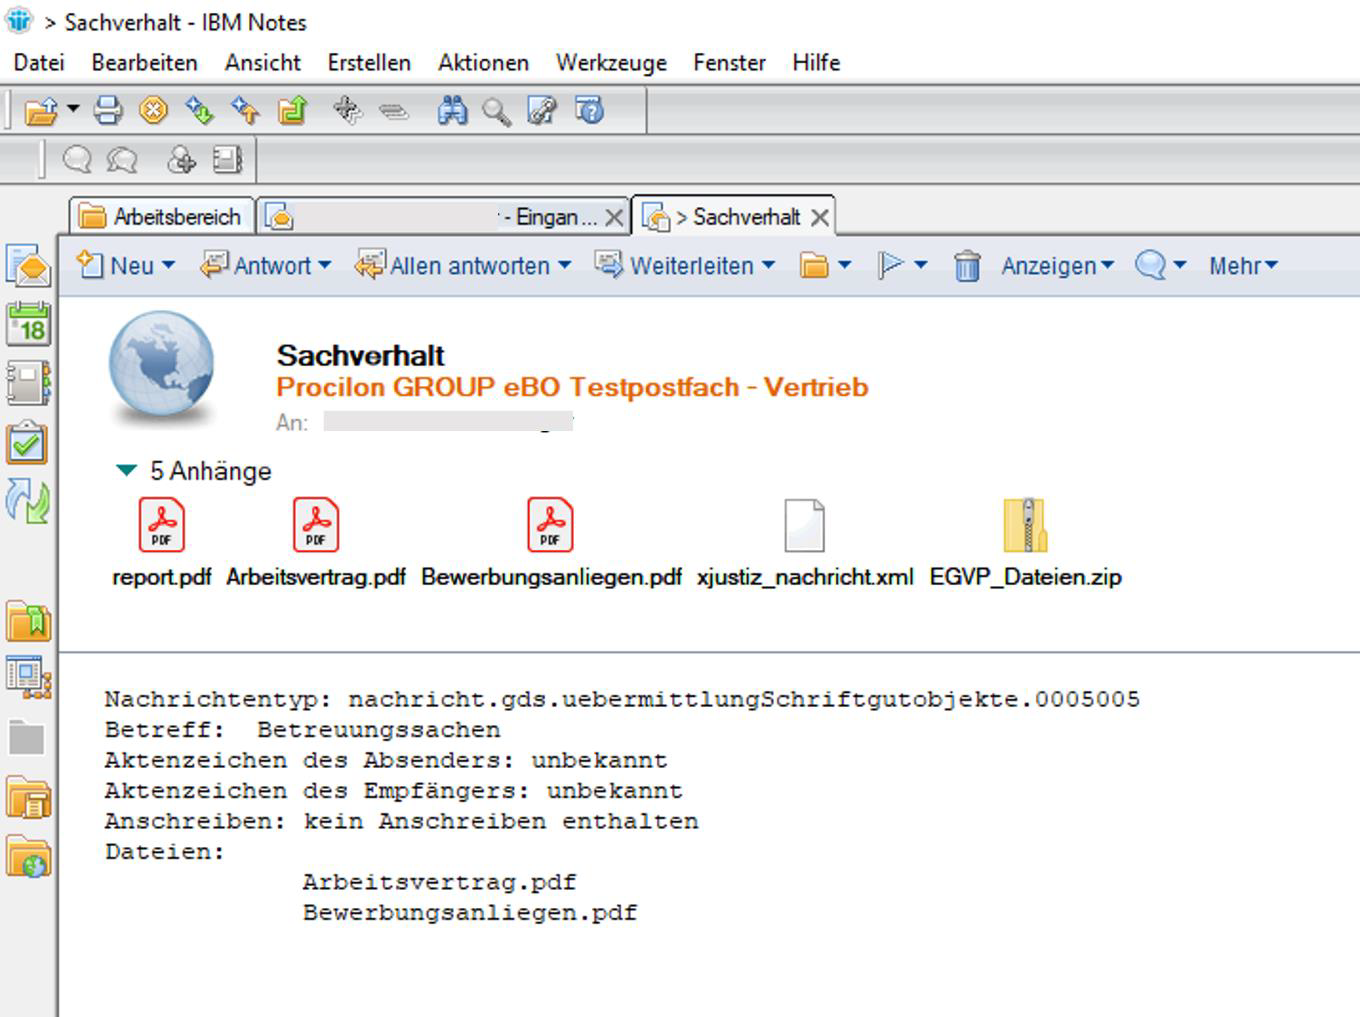
Task: Open the Aktionen menu
Action: click(x=483, y=62)
